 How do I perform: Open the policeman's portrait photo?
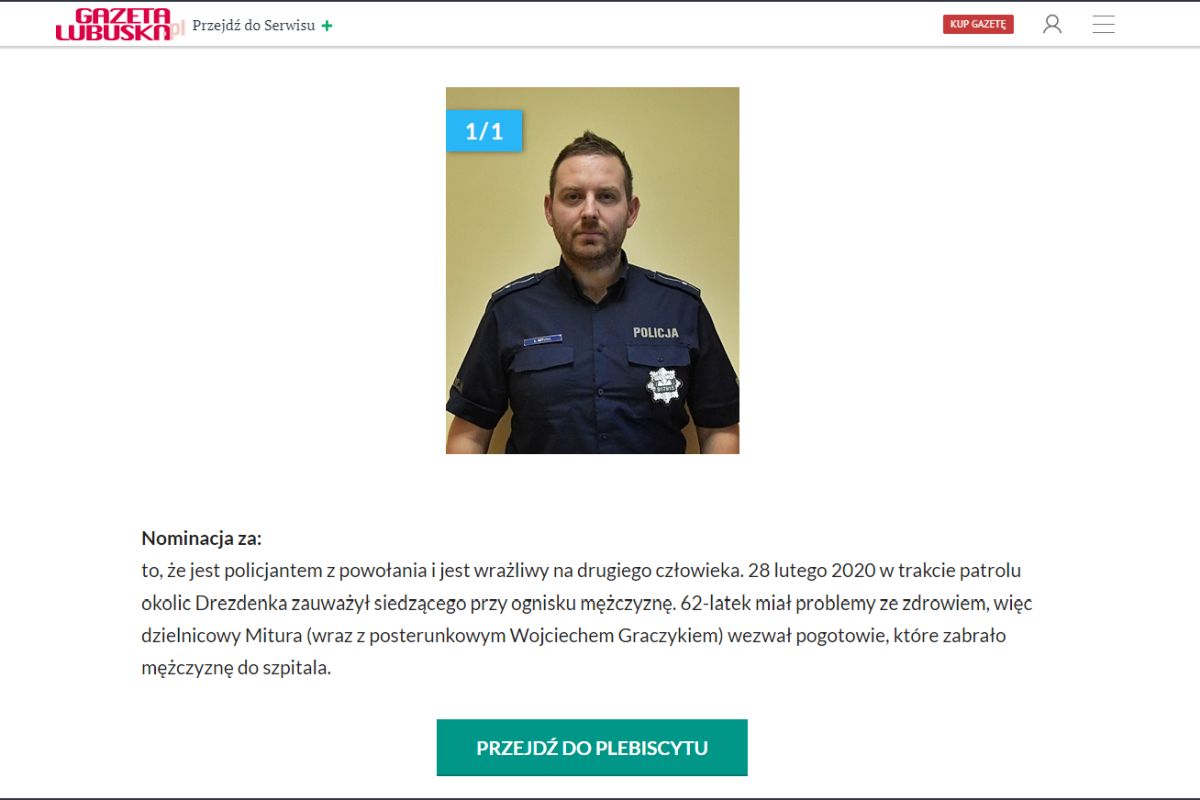pos(592,270)
